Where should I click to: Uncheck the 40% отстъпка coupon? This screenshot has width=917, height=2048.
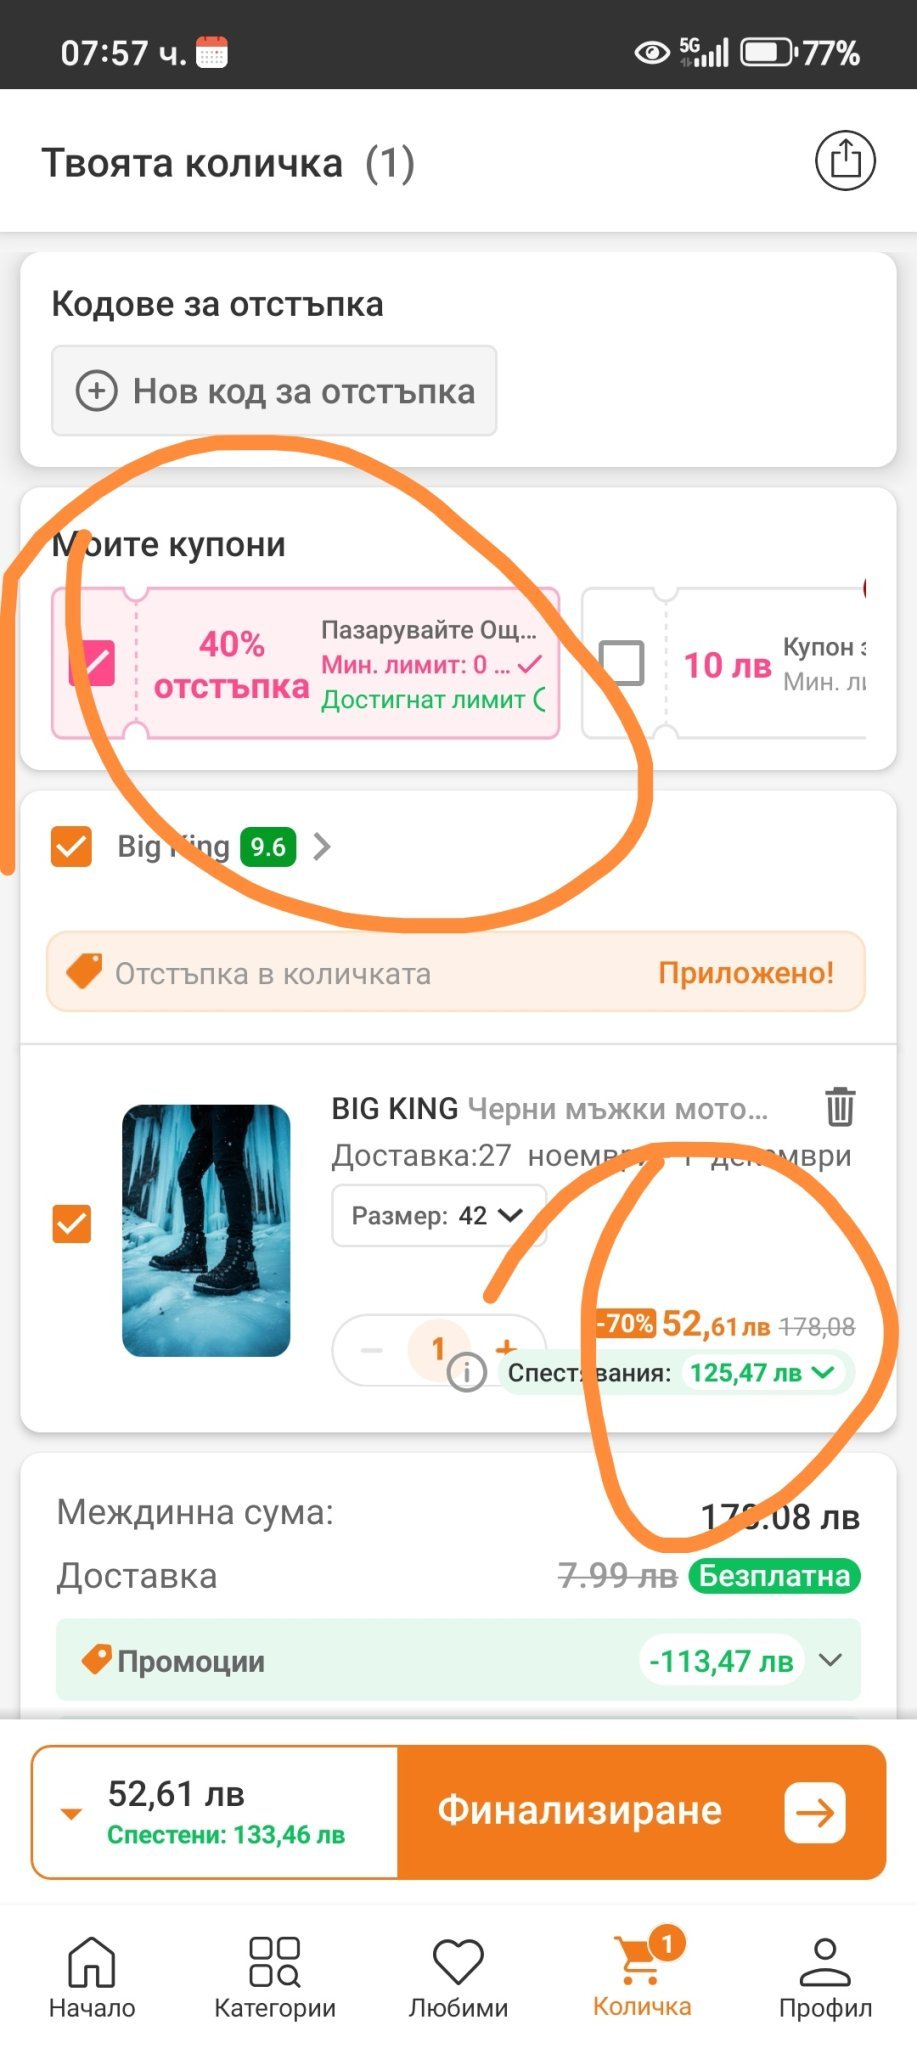(x=93, y=663)
